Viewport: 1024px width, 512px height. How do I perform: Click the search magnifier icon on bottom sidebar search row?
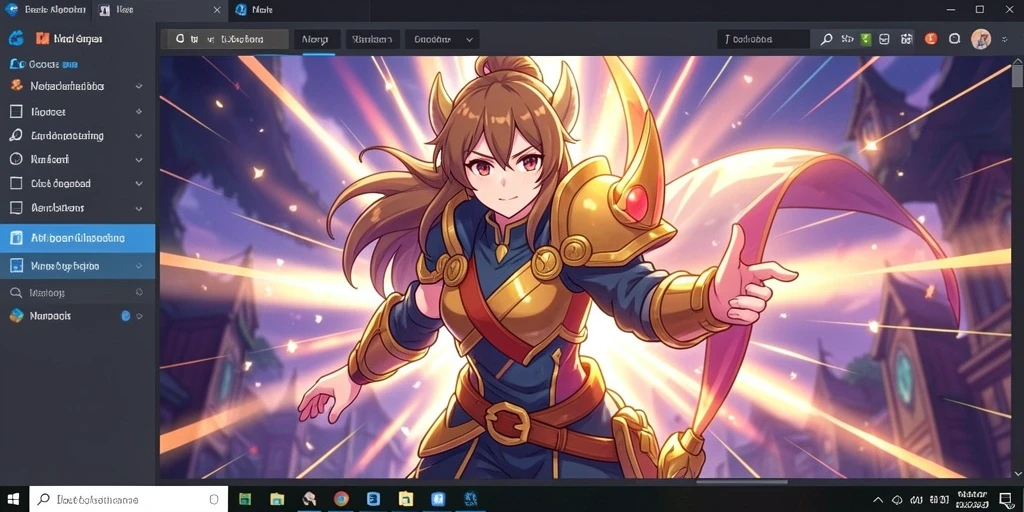[16, 293]
